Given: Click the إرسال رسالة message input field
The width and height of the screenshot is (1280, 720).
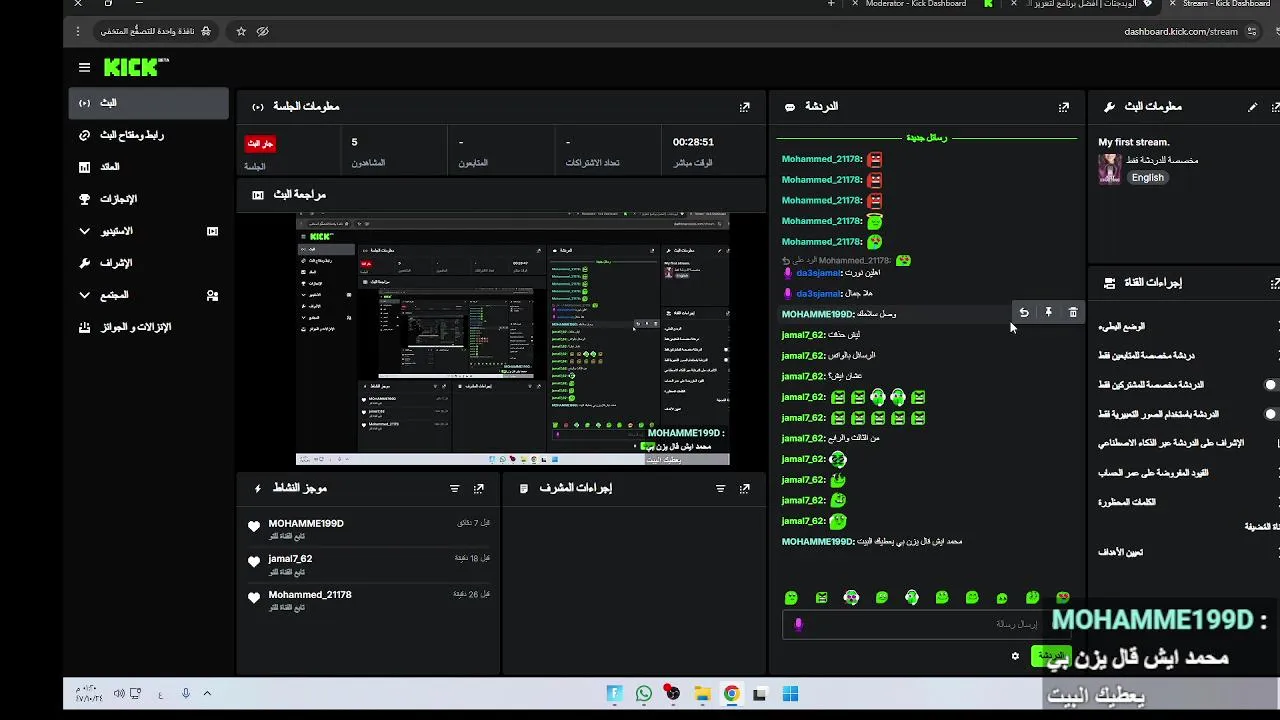Looking at the screenshot, I should click(926, 624).
